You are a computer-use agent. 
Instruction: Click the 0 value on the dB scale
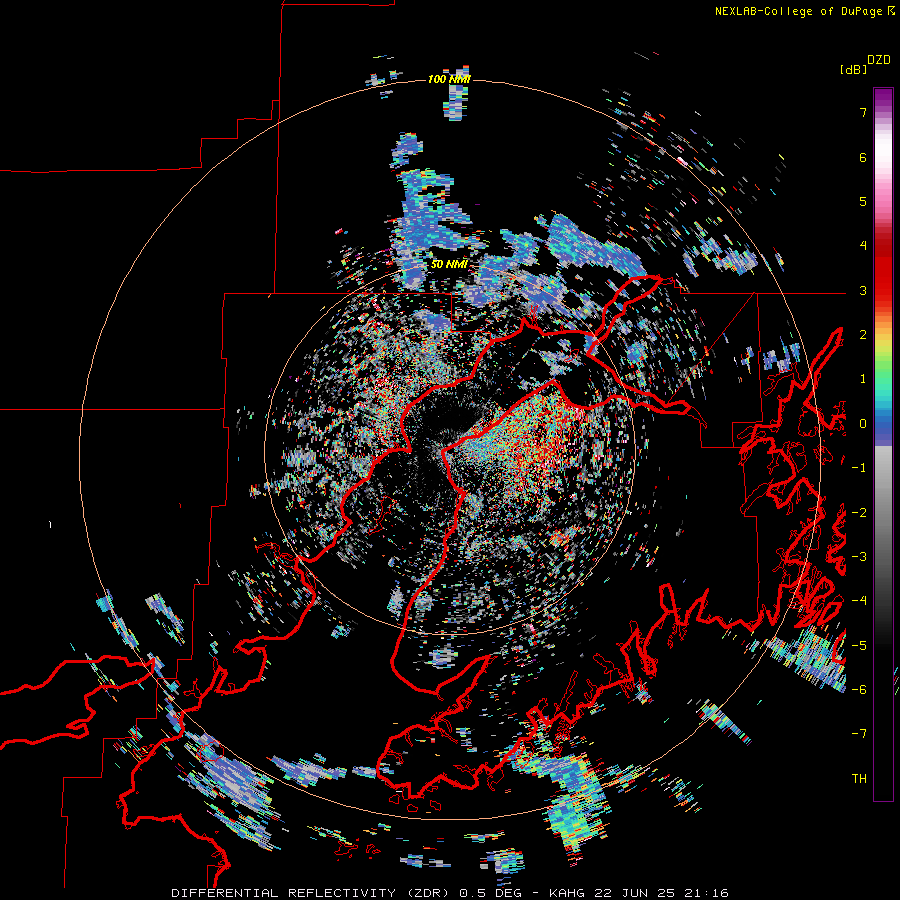863,424
